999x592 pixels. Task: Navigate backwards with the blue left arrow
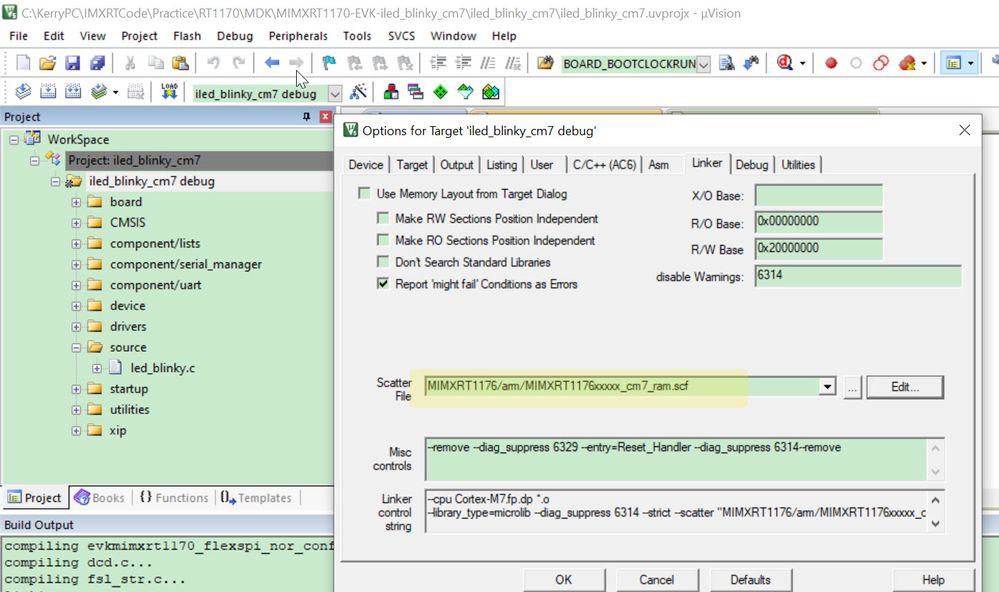click(x=272, y=62)
